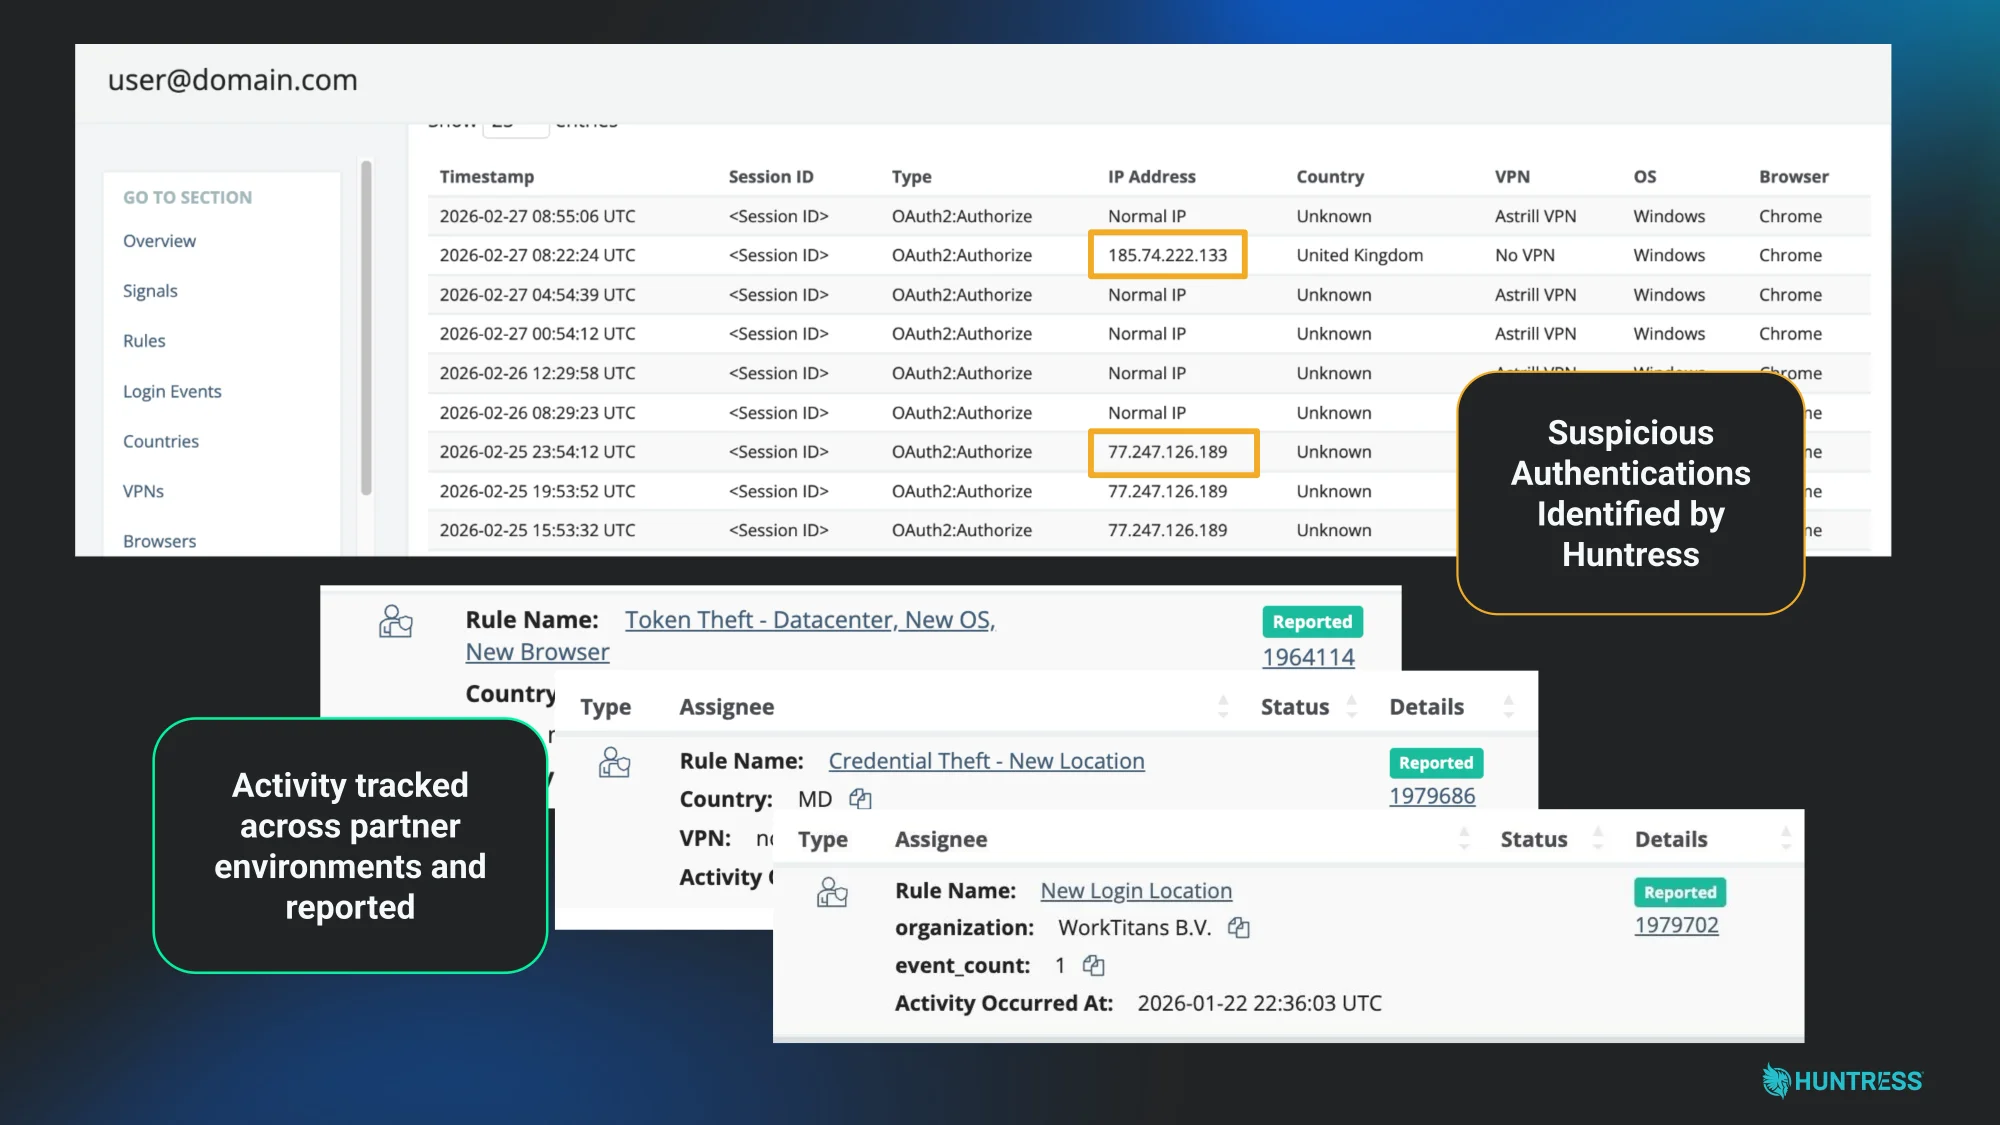The image size is (2000, 1125).
Task: Click Reported badge above 1964114
Action: (x=1312, y=622)
